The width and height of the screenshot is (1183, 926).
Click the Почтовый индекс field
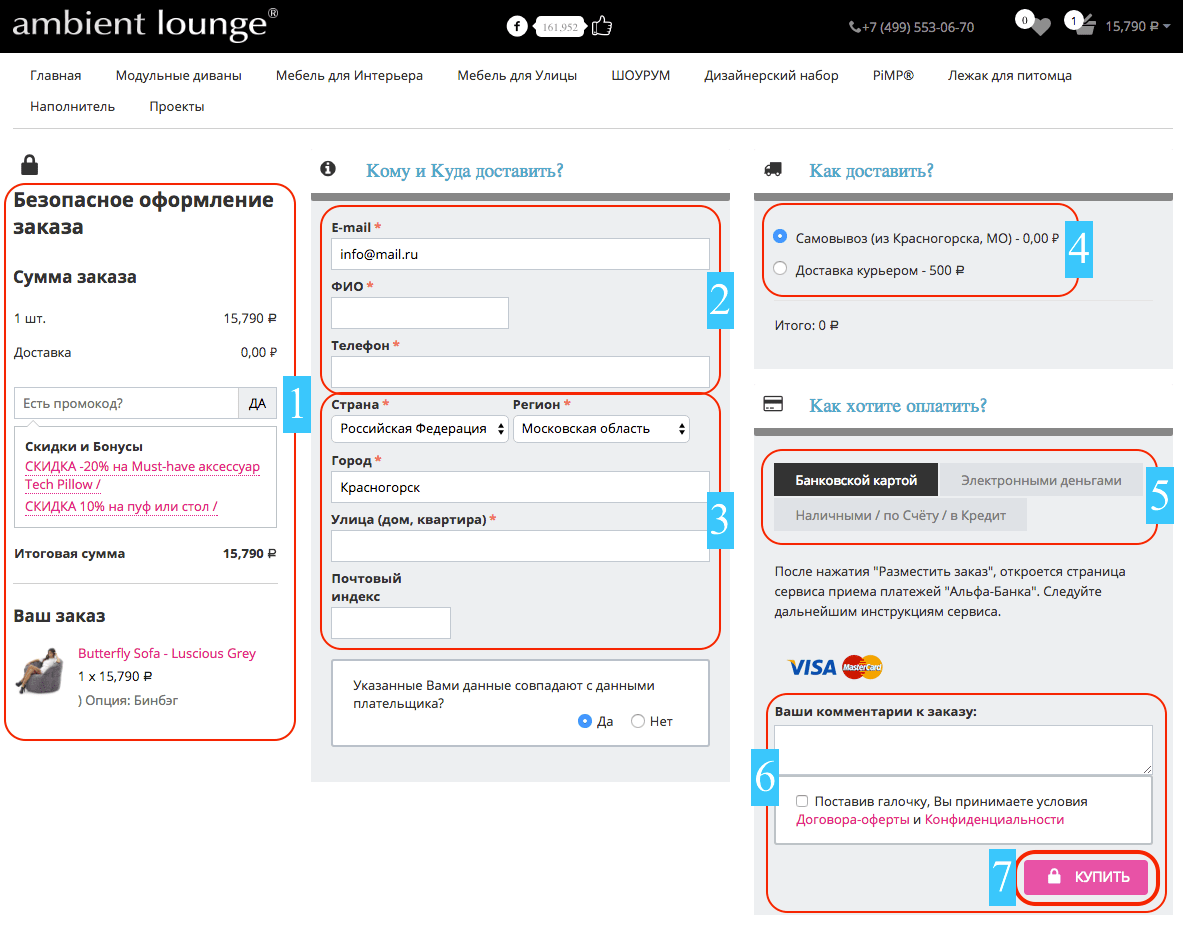pos(391,623)
